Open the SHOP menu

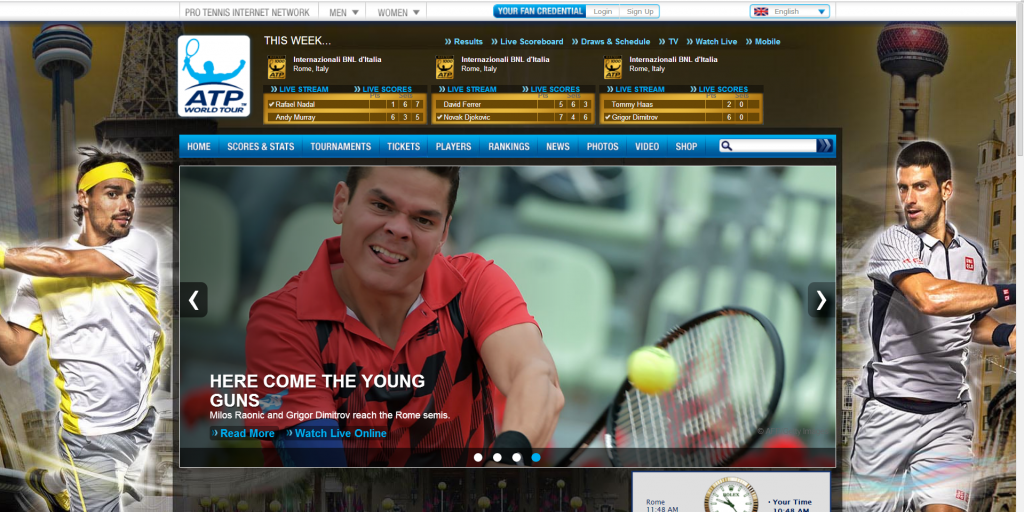686,146
